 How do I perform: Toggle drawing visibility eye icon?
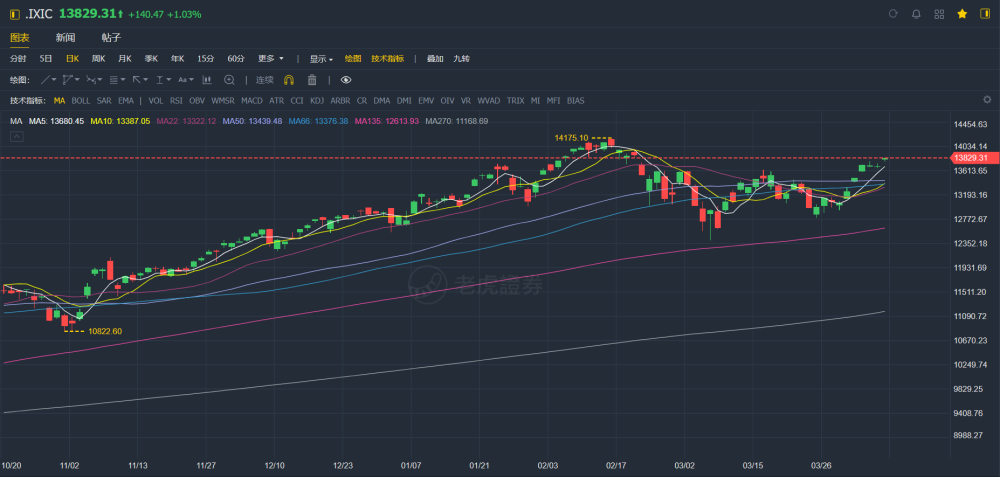click(346, 79)
